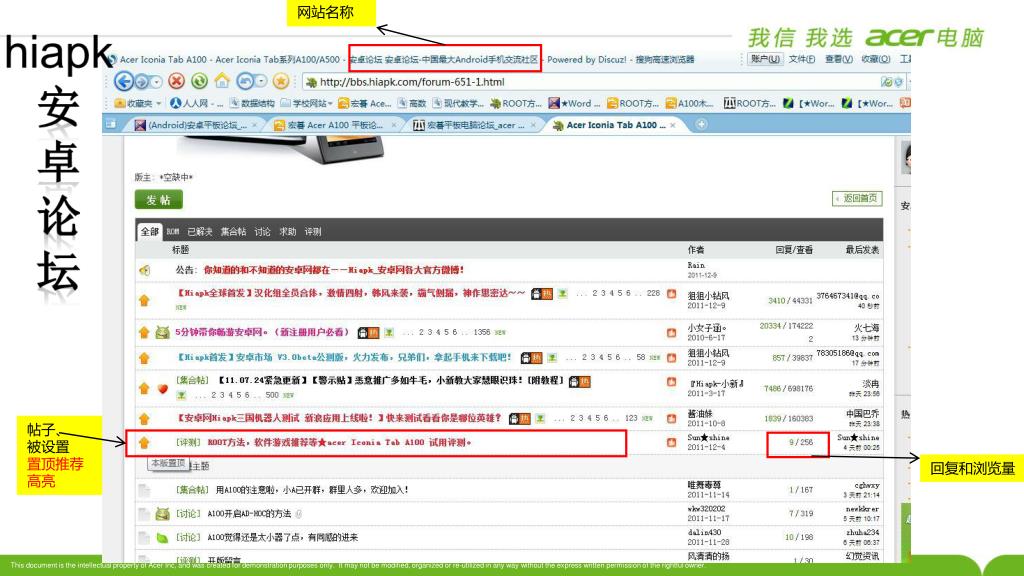This screenshot has width=1024, height=576.
Task: Open the ROOT方法 acer Iconia Tab A100 thread
Action: pyautogui.click(x=339, y=442)
